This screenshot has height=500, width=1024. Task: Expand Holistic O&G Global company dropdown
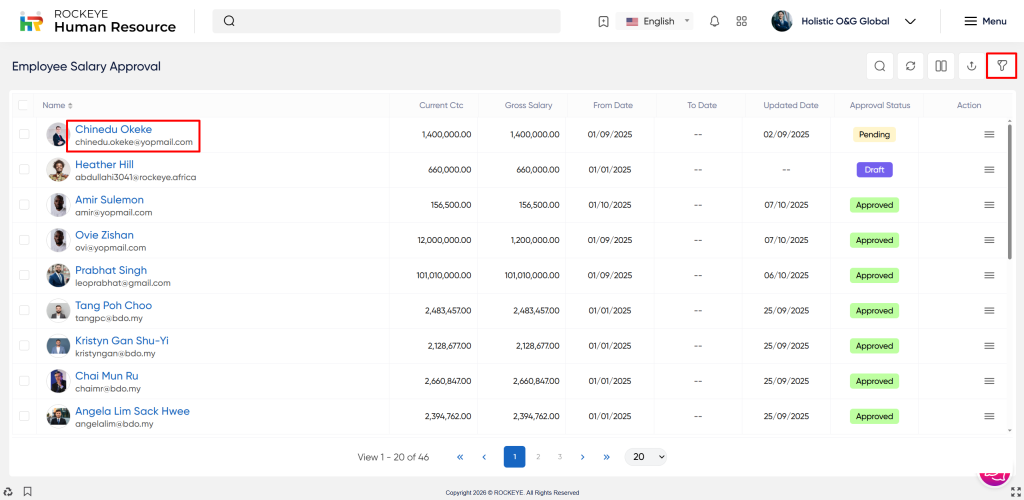(910, 21)
